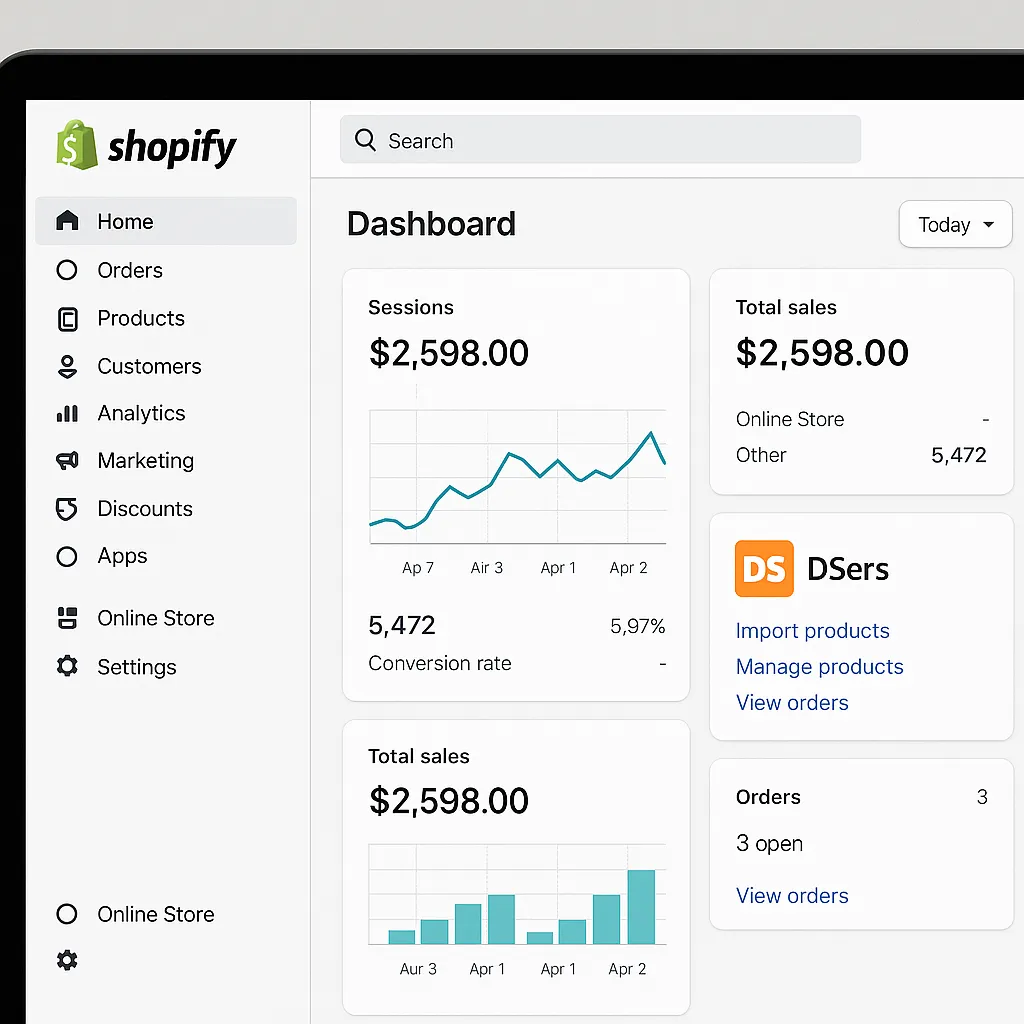Open the Today date range dropdown
This screenshot has width=1024, height=1024.
coord(955,224)
